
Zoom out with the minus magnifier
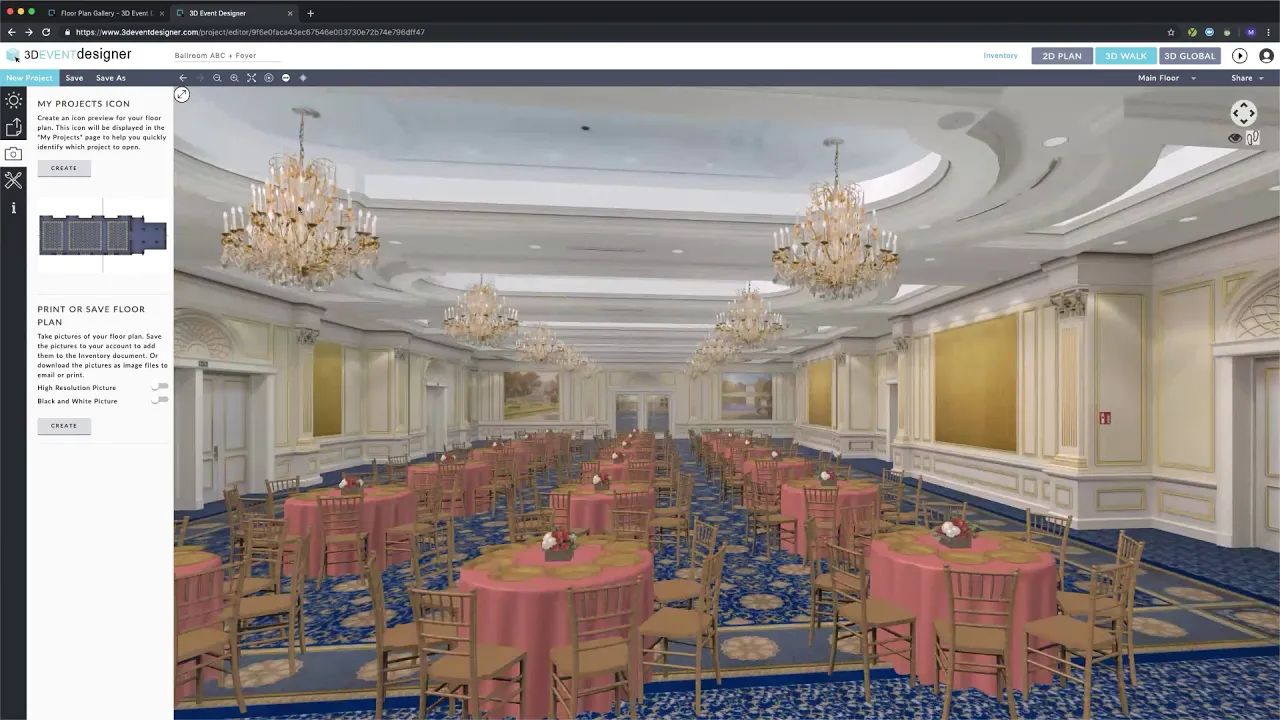tap(217, 78)
